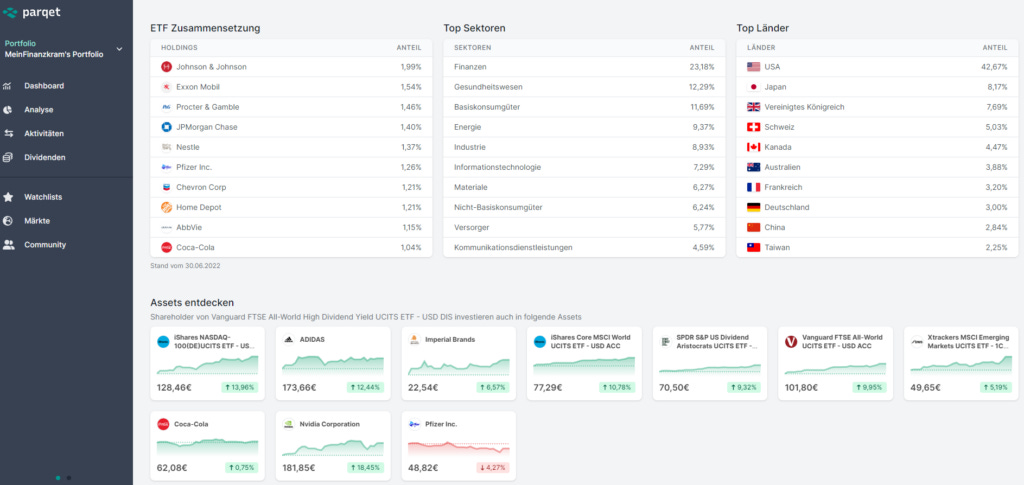Click the Dashboard sidebar icon
Viewport: 1024px width, 485px height.
point(8,86)
